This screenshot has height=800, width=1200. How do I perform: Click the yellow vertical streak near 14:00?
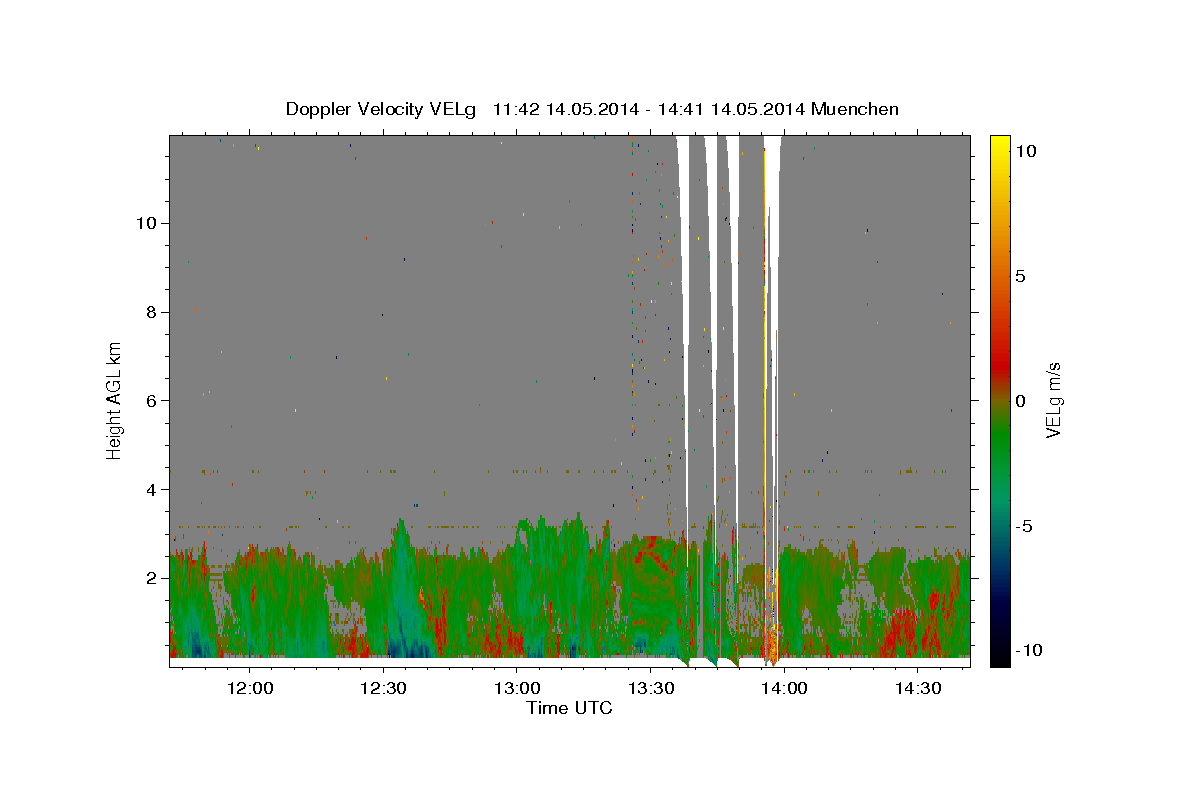pos(765,300)
